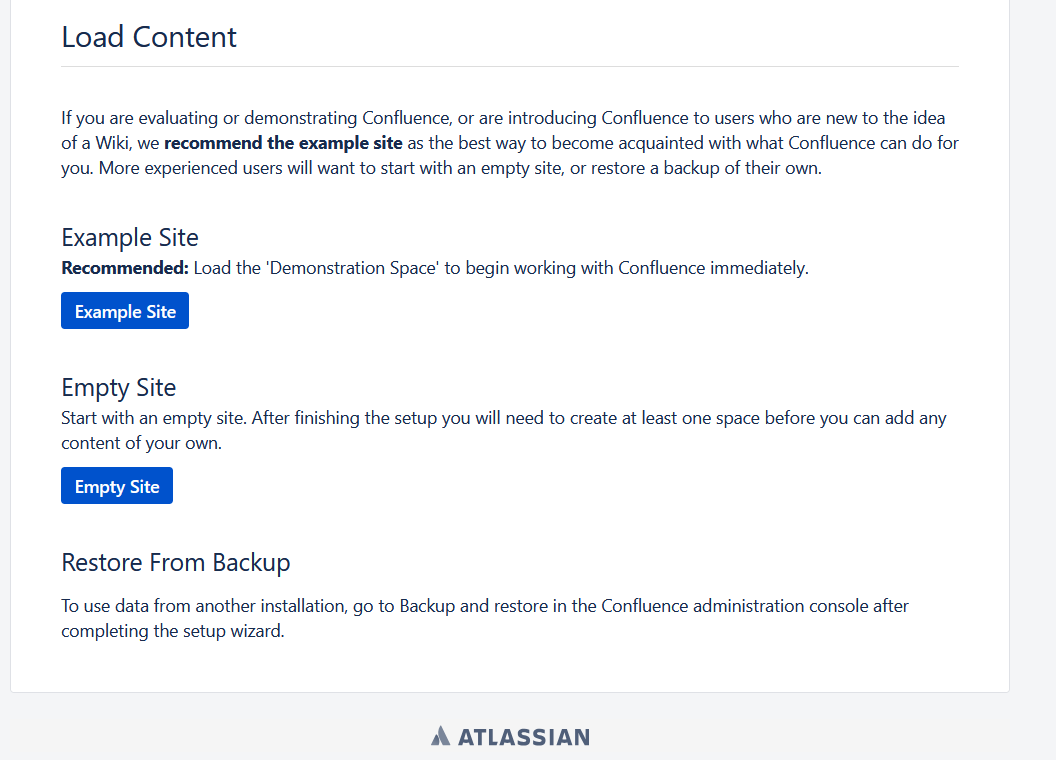Click the Empty Site section heading

(x=118, y=387)
